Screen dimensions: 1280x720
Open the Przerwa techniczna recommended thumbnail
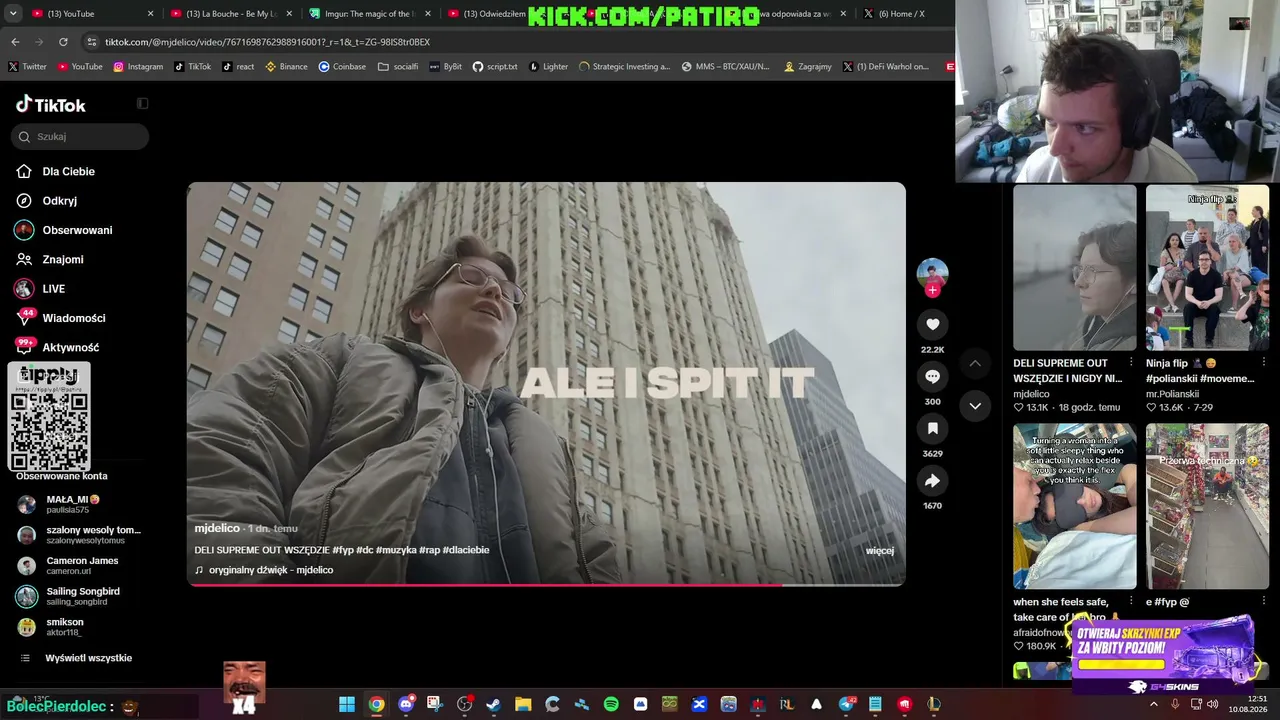pyautogui.click(x=1207, y=506)
